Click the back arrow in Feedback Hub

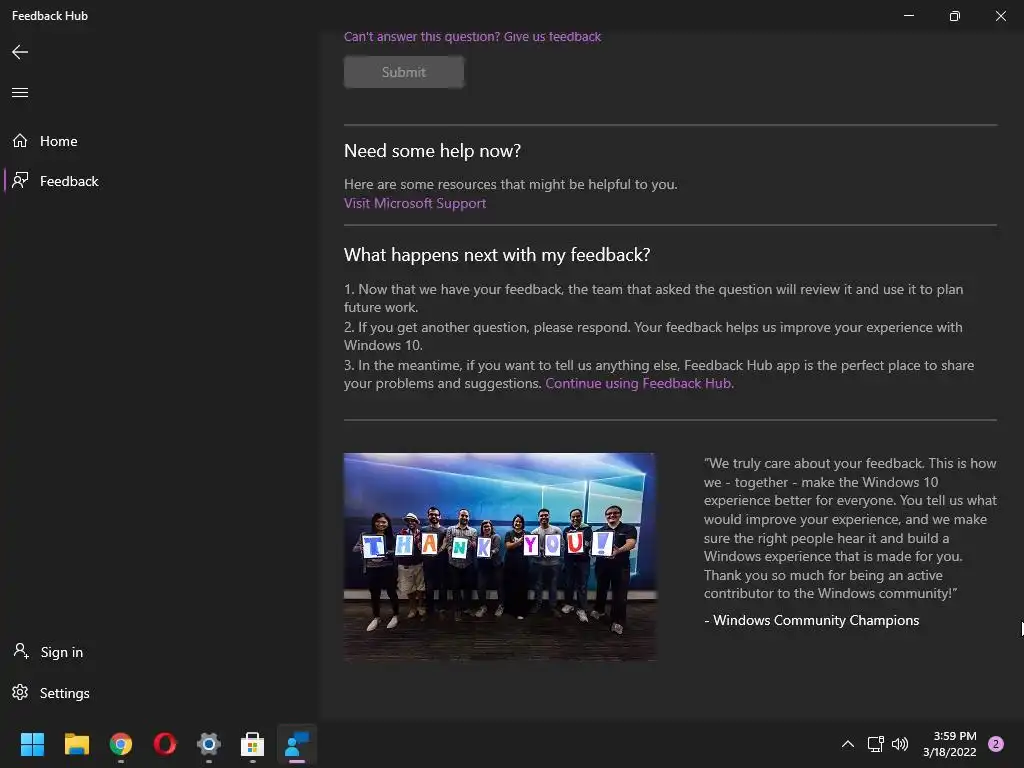point(20,52)
